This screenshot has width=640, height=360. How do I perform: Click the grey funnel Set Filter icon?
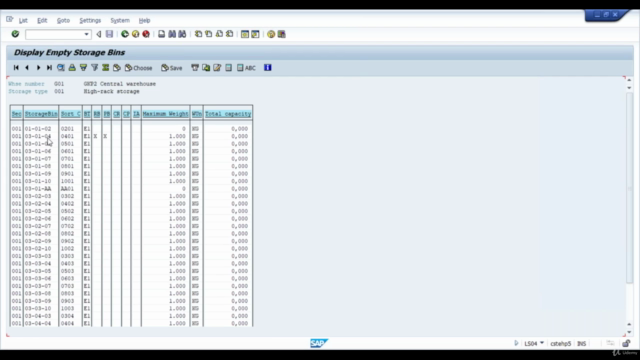tap(94, 68)
